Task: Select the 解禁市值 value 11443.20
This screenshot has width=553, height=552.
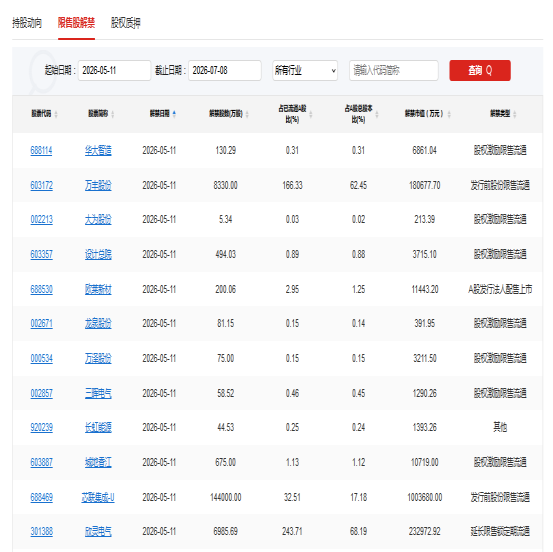Action: click(425, 290)
